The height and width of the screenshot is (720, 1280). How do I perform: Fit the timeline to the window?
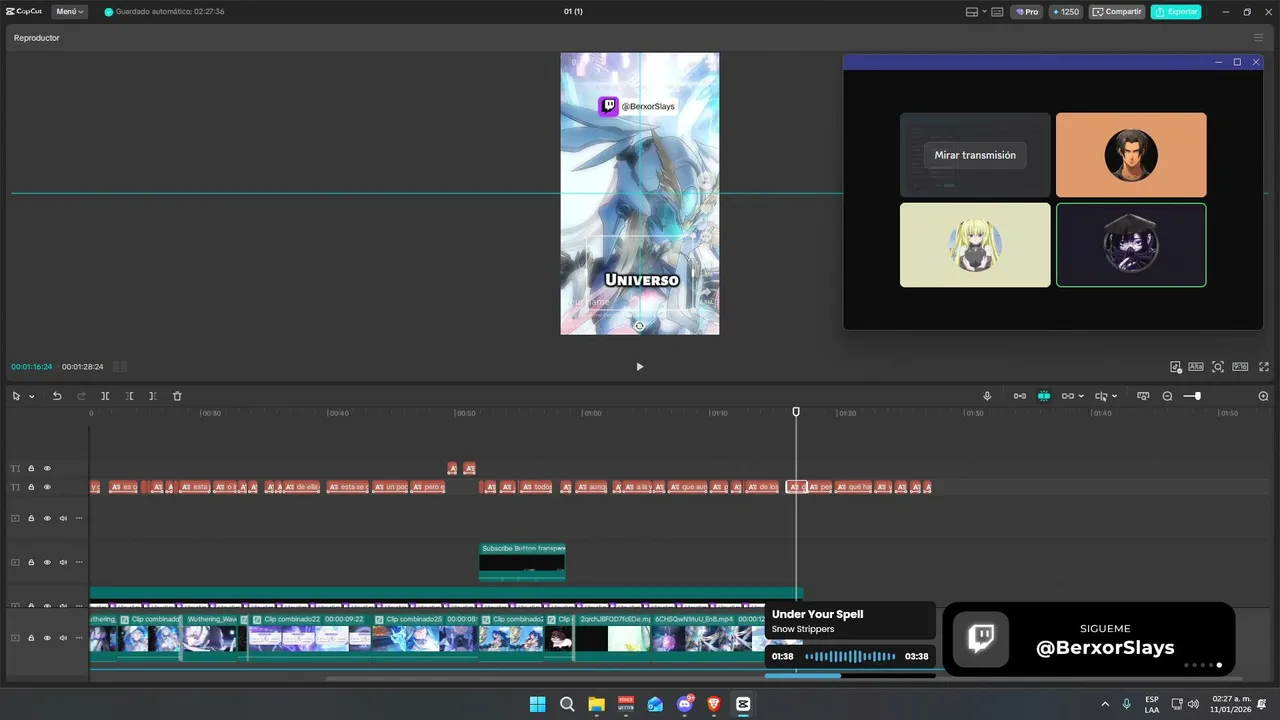1143,396
